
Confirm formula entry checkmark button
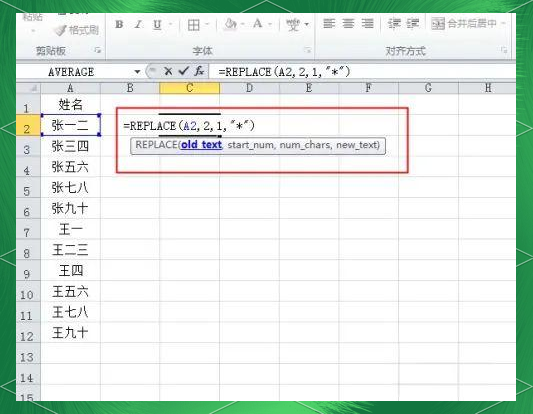[184, 71]
